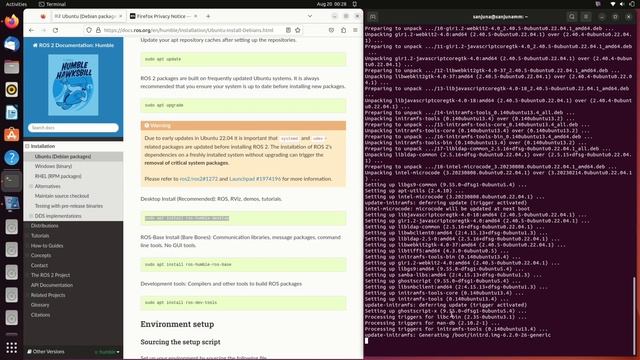
Task: Open Citations in sidebar
Action: pyautogui.click(x=40, y=315)
